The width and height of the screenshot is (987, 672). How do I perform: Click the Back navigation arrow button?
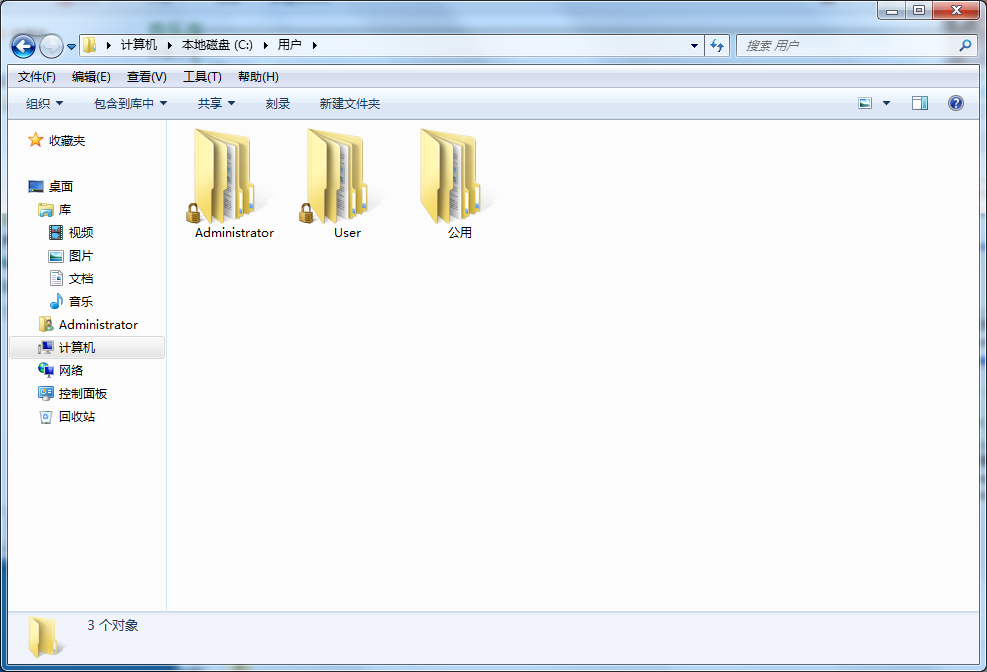coord(23,46)
